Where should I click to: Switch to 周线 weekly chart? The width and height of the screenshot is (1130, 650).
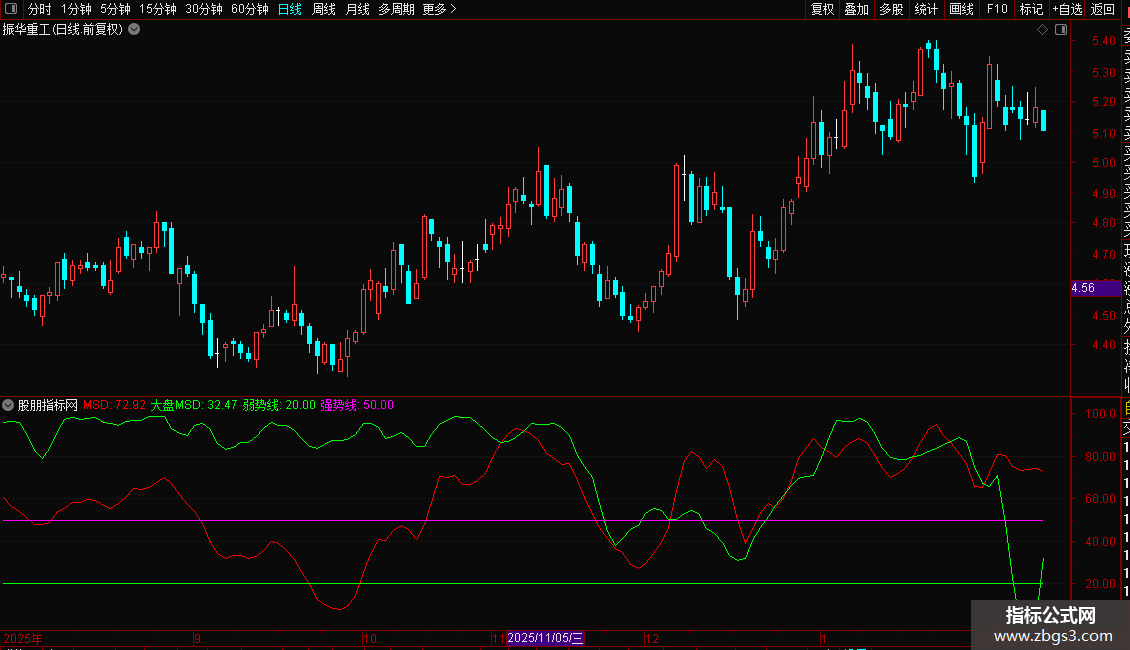click(324, 9)
